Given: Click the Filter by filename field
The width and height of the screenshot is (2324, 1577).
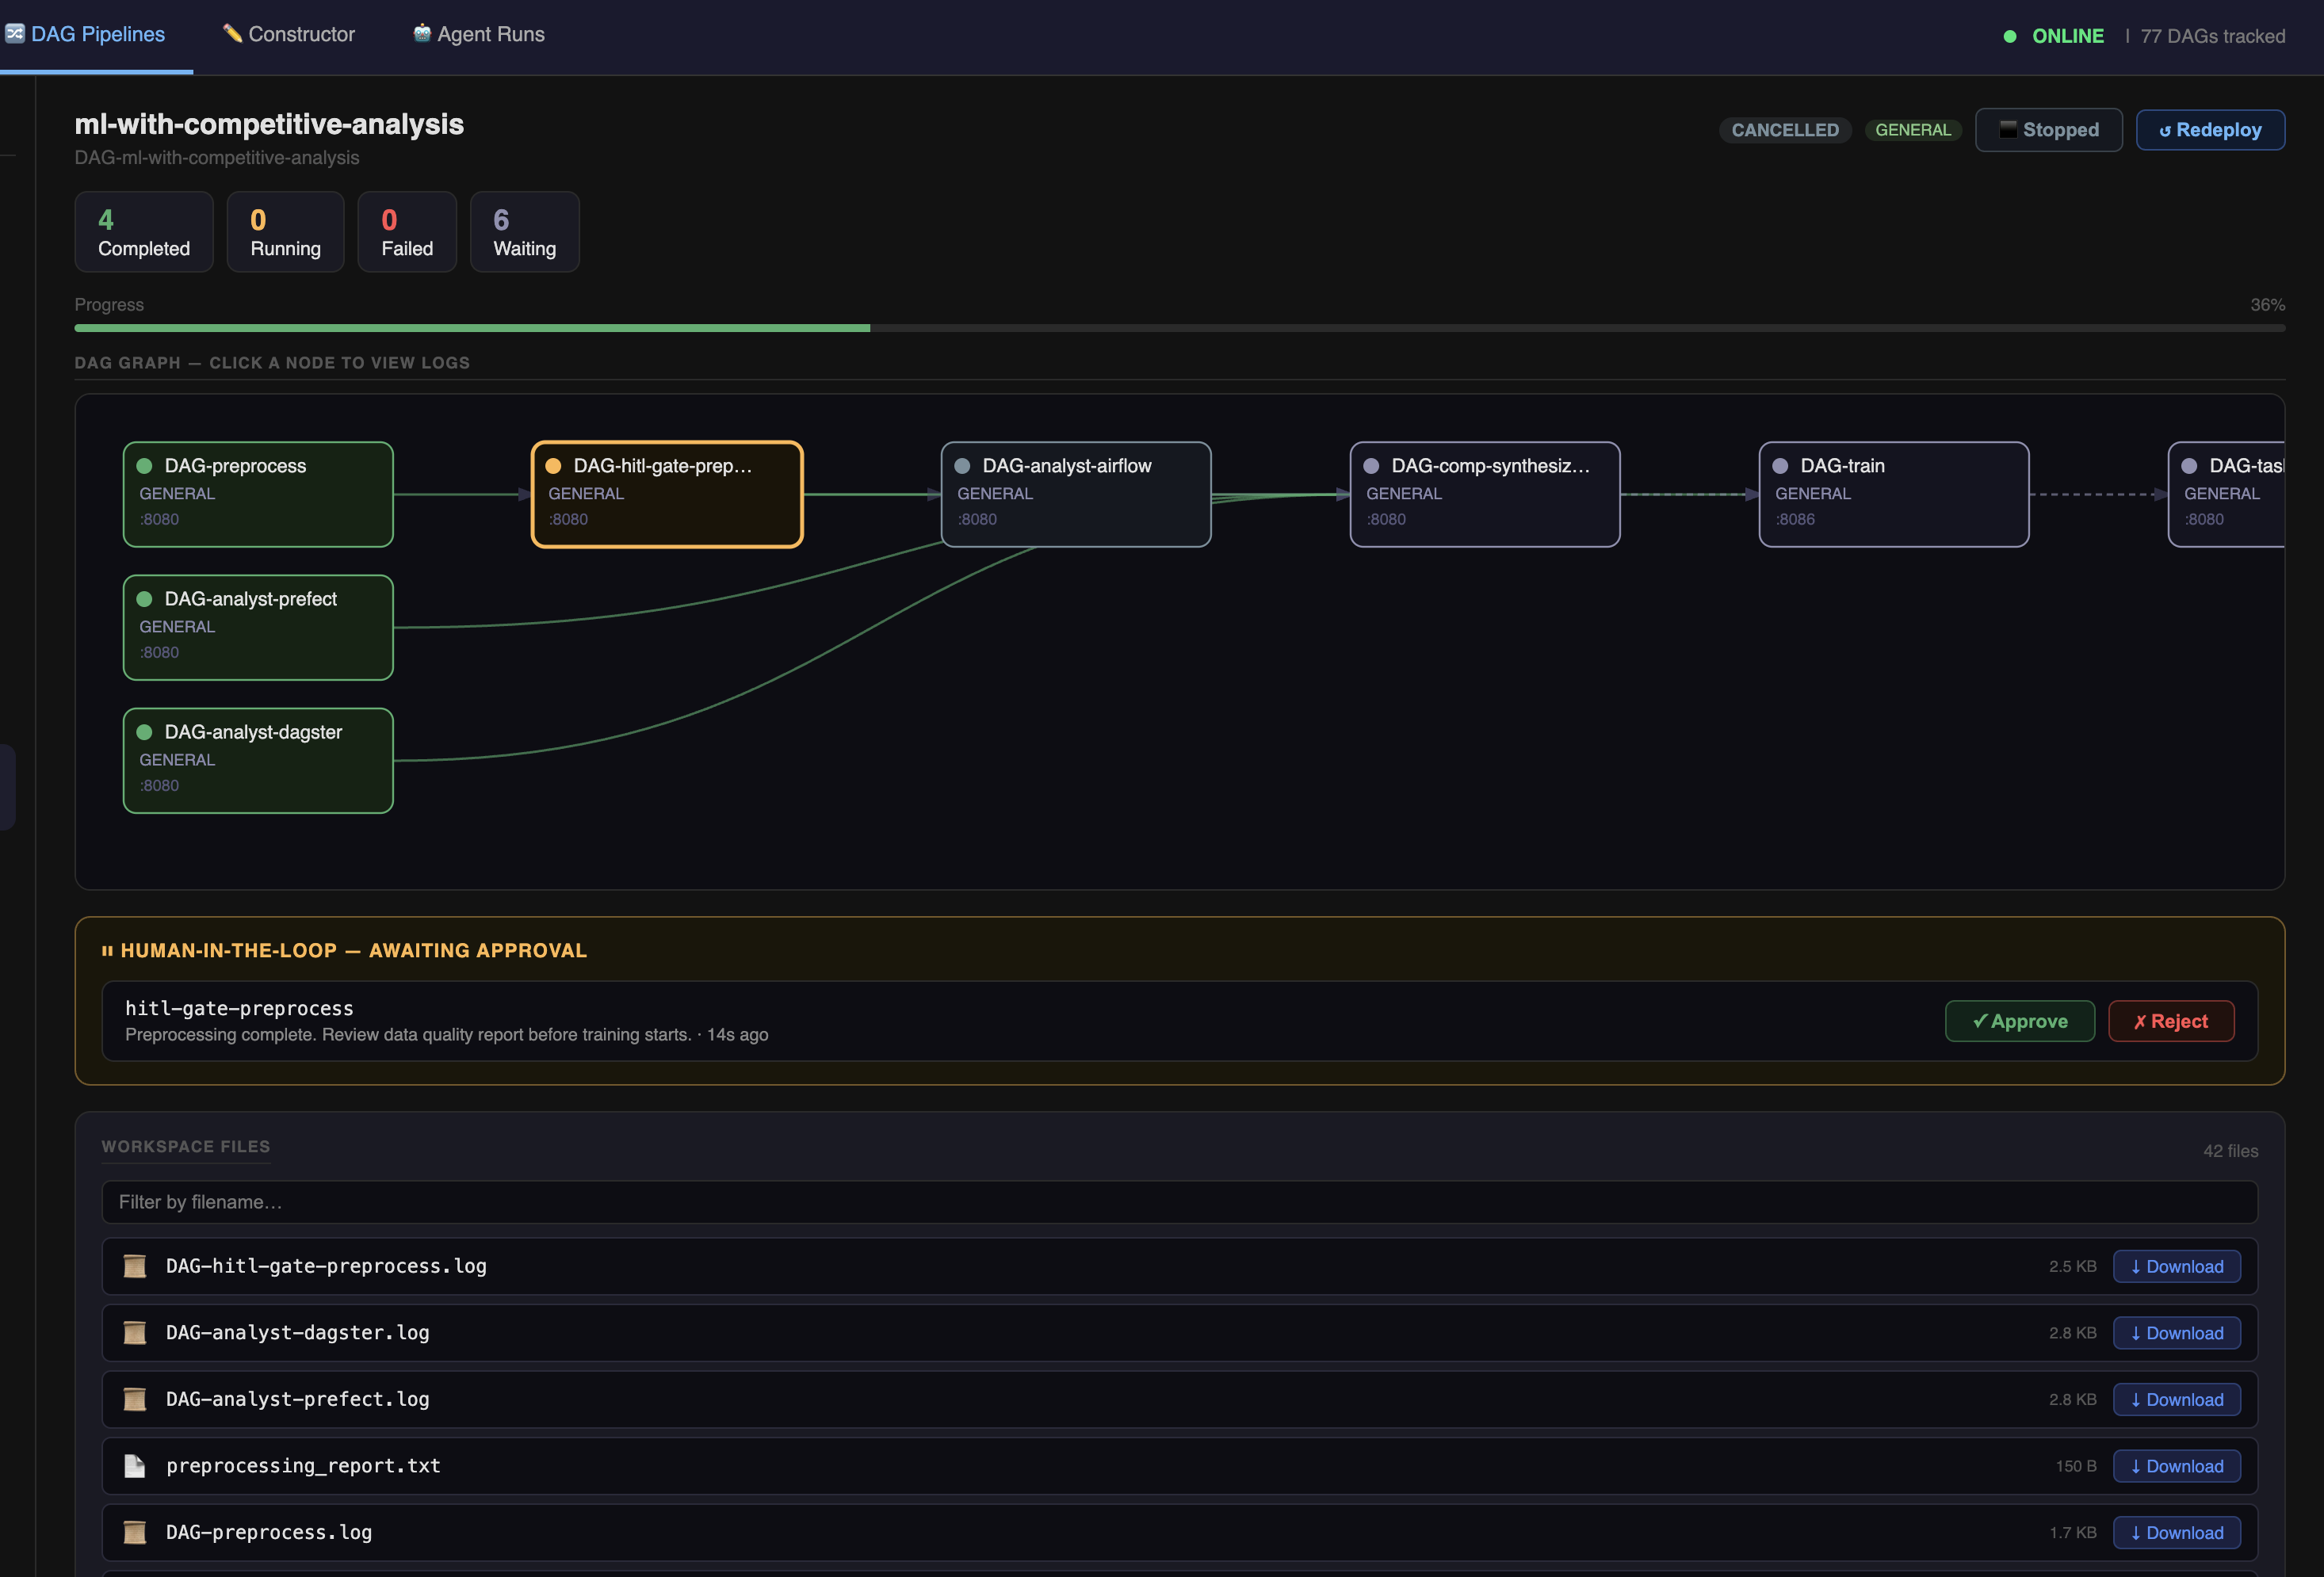Looking at the screenshot, I should coord(1179,1202).
